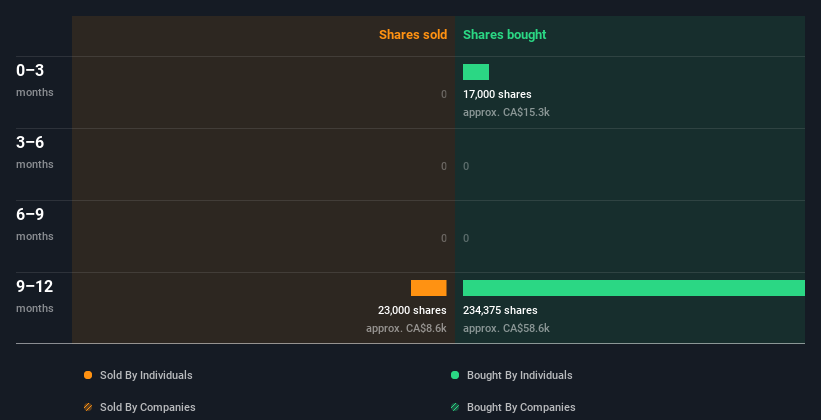
Task: Click the striped Bought By Companies legend icon
Action: 455,407
